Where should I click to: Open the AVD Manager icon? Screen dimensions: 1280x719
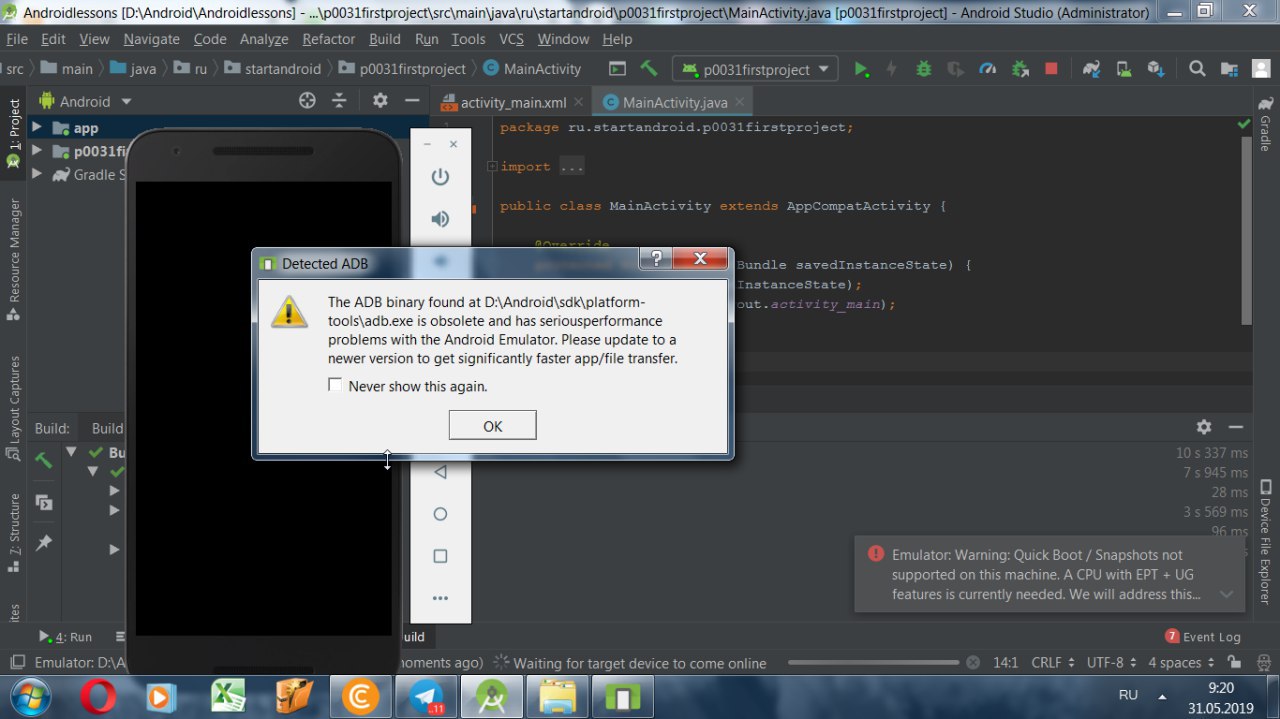tap(1124, 69)
